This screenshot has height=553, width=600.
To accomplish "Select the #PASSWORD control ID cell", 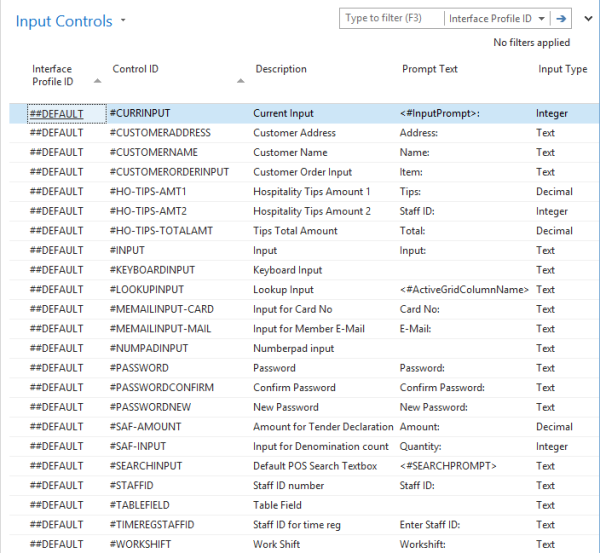I will click(x=139, y=368).
